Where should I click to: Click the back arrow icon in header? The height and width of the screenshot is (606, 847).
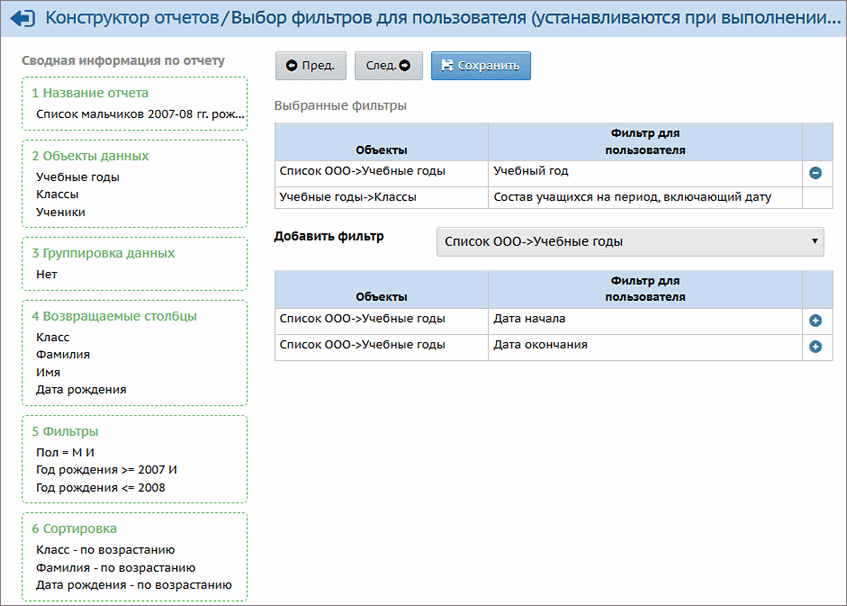coord(22,19)
